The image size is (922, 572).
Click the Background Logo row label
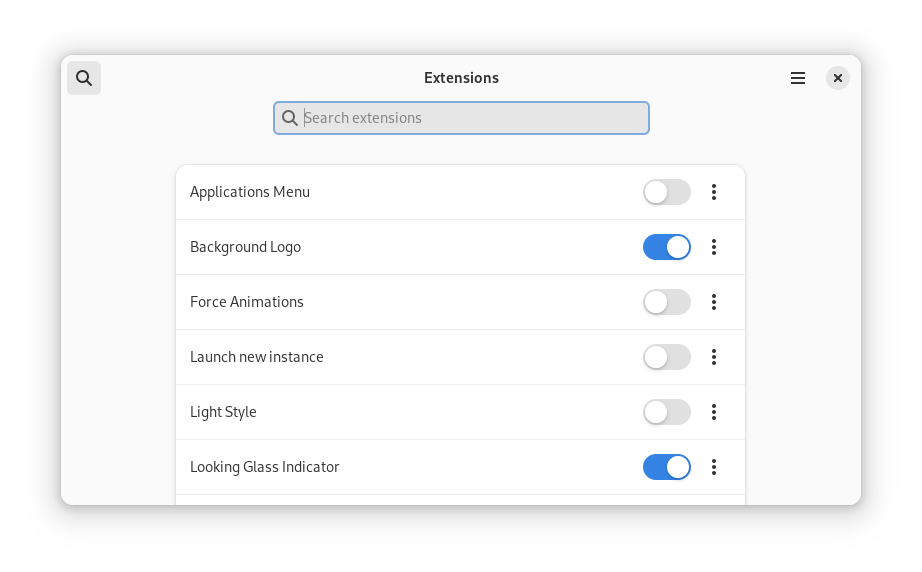[245, 247]
